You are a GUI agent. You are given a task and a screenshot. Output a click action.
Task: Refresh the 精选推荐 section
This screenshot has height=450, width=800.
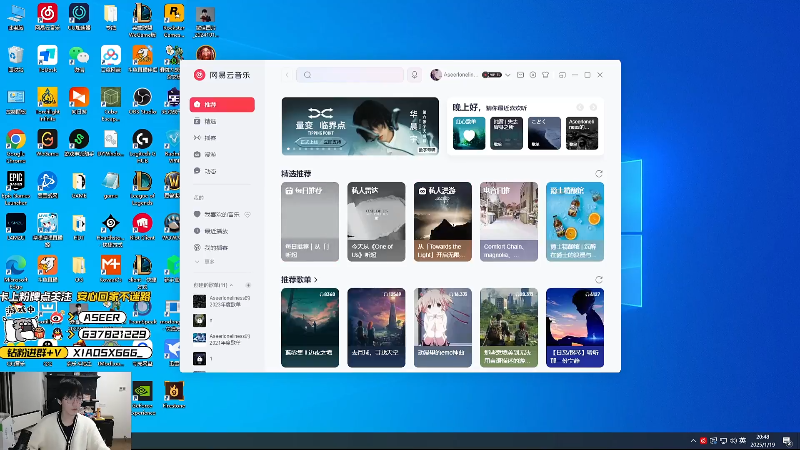click(599, 174)
